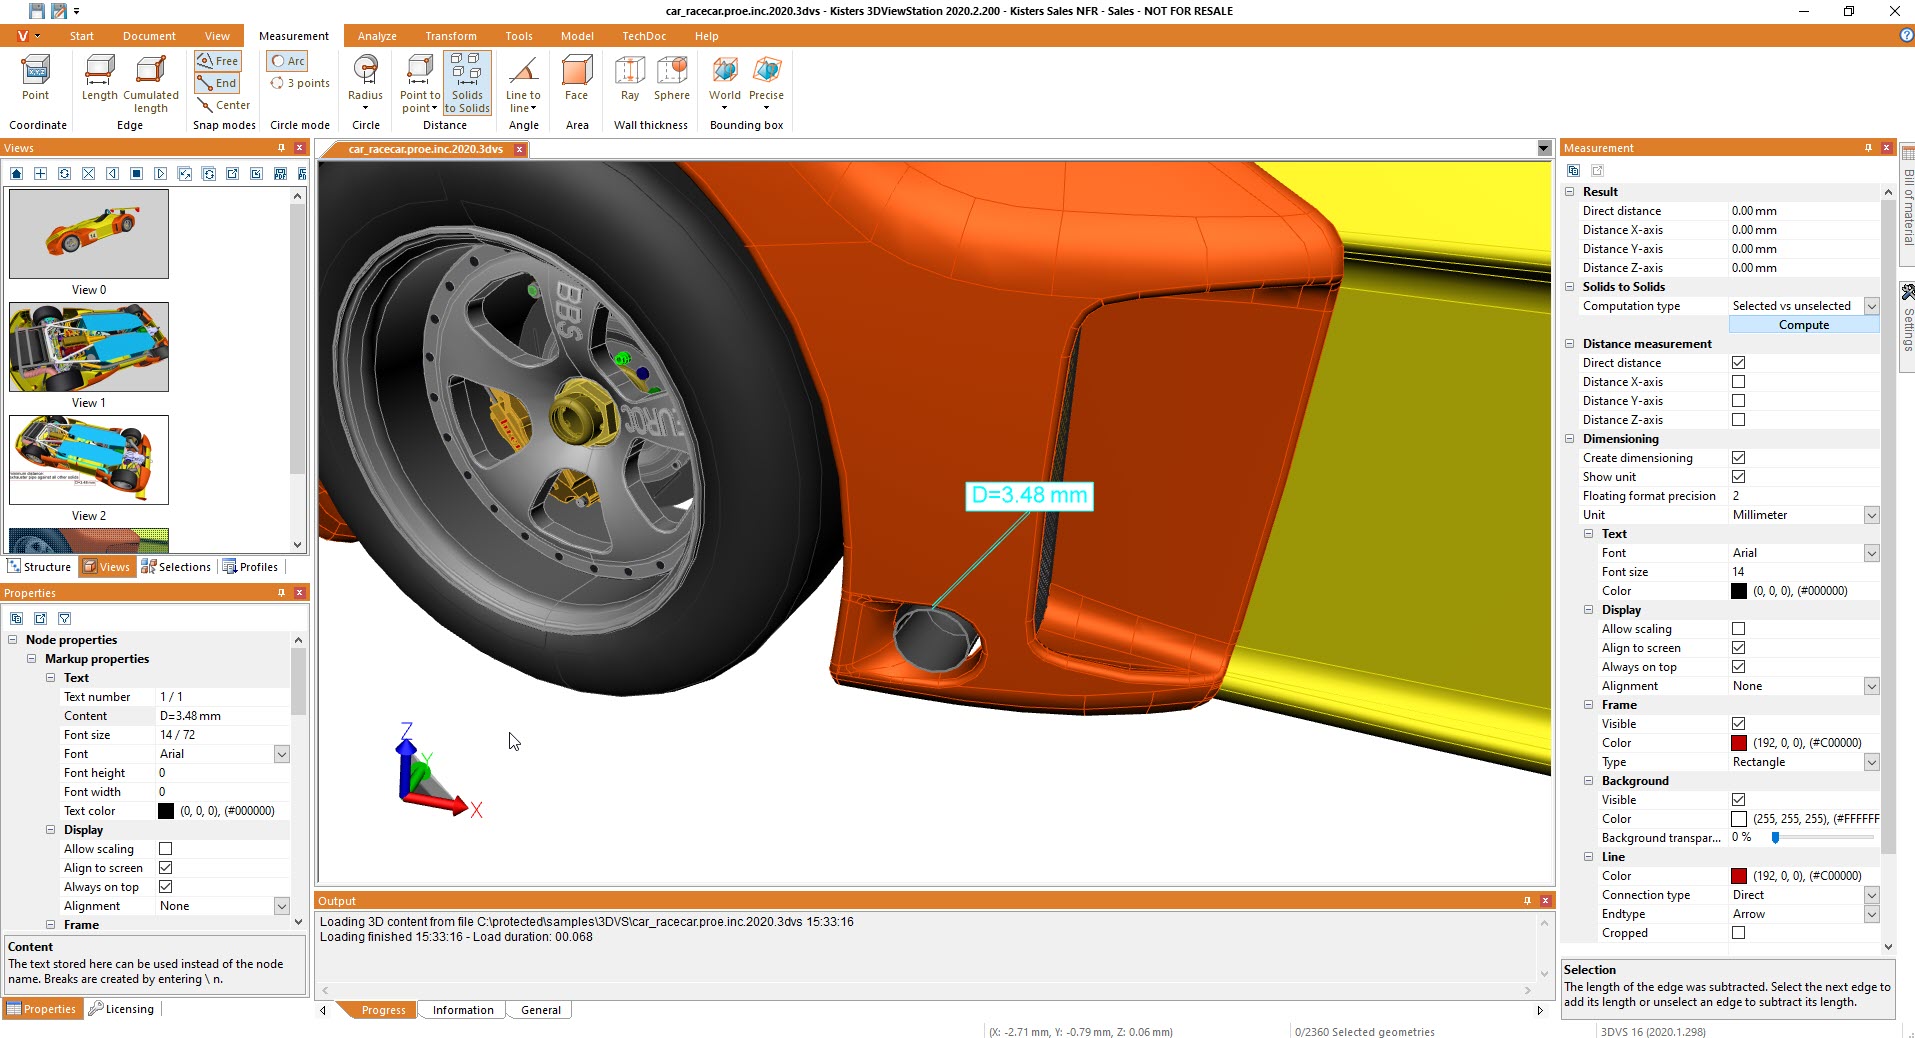This screenshot has width=1915, height=1038.
Task: Open the Font dropdown in Measurement panel
Action: pos(1871,553)
